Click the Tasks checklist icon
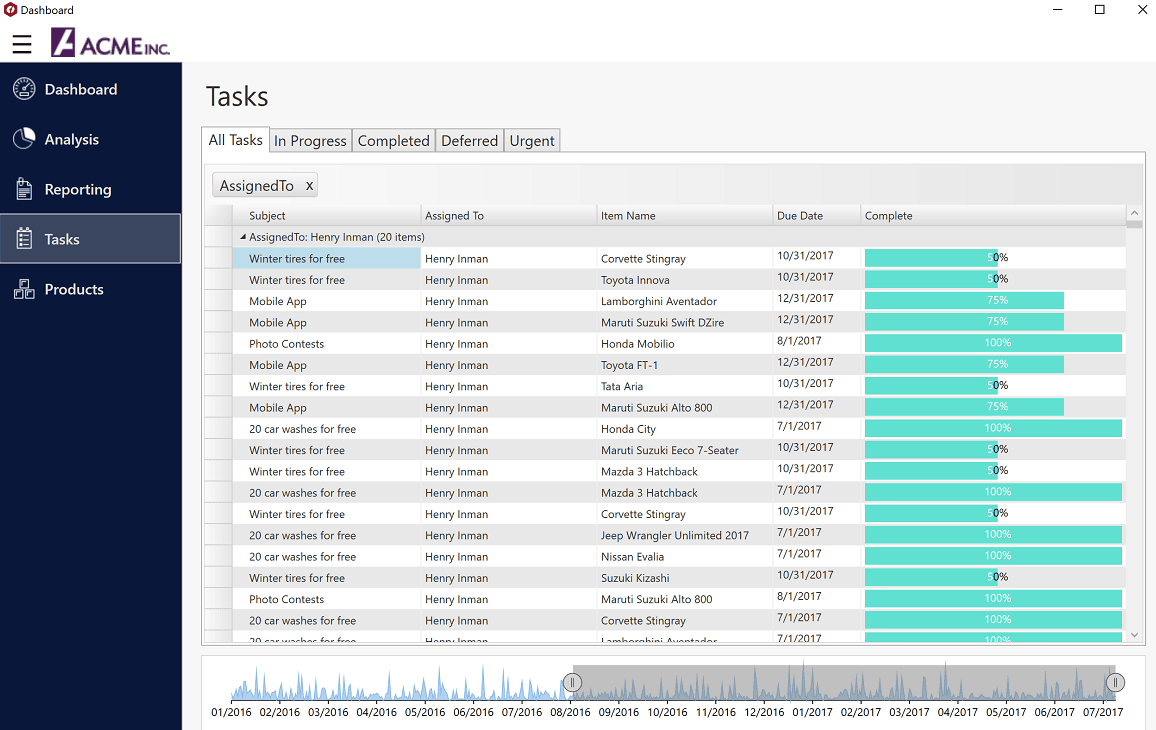Image resolution: width=1156 pixels, height=730 pixels. pos(24,238)
